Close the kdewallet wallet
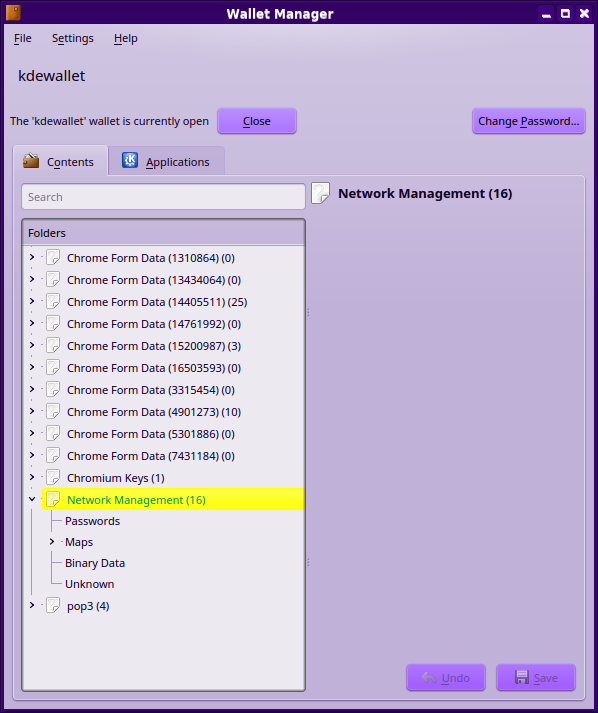This screenshot has width=598, height=713. click(257, 121)
